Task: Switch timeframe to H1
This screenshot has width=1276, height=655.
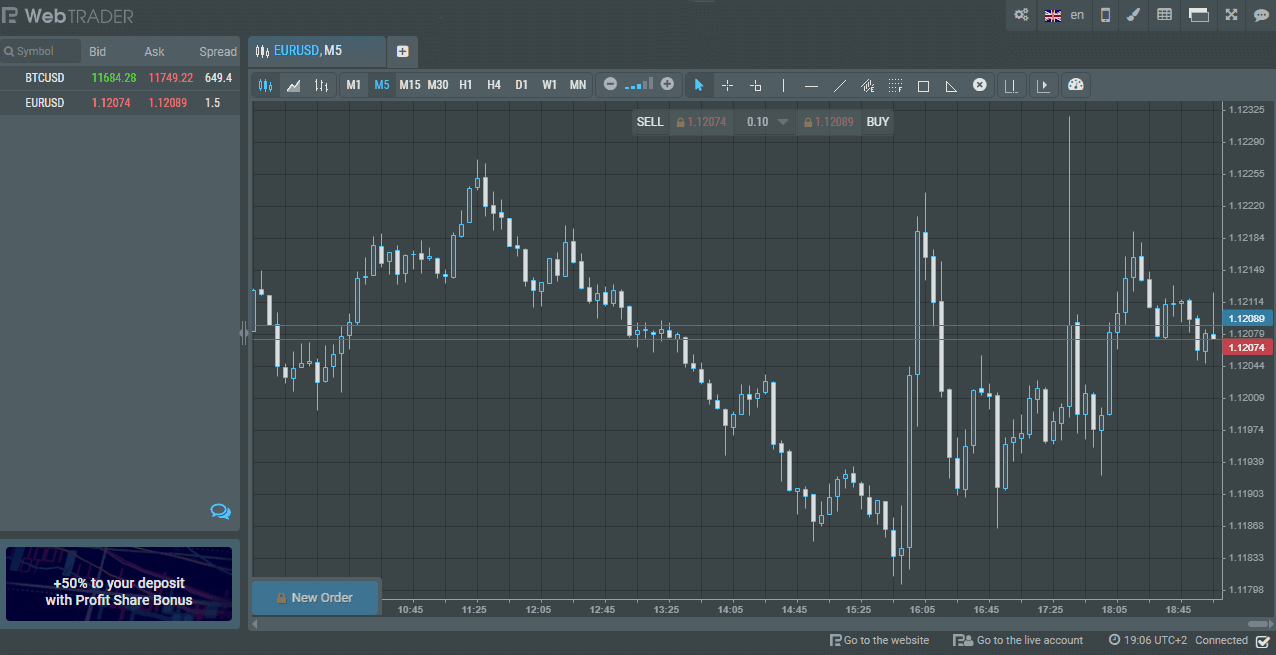Action: (465, 85)
